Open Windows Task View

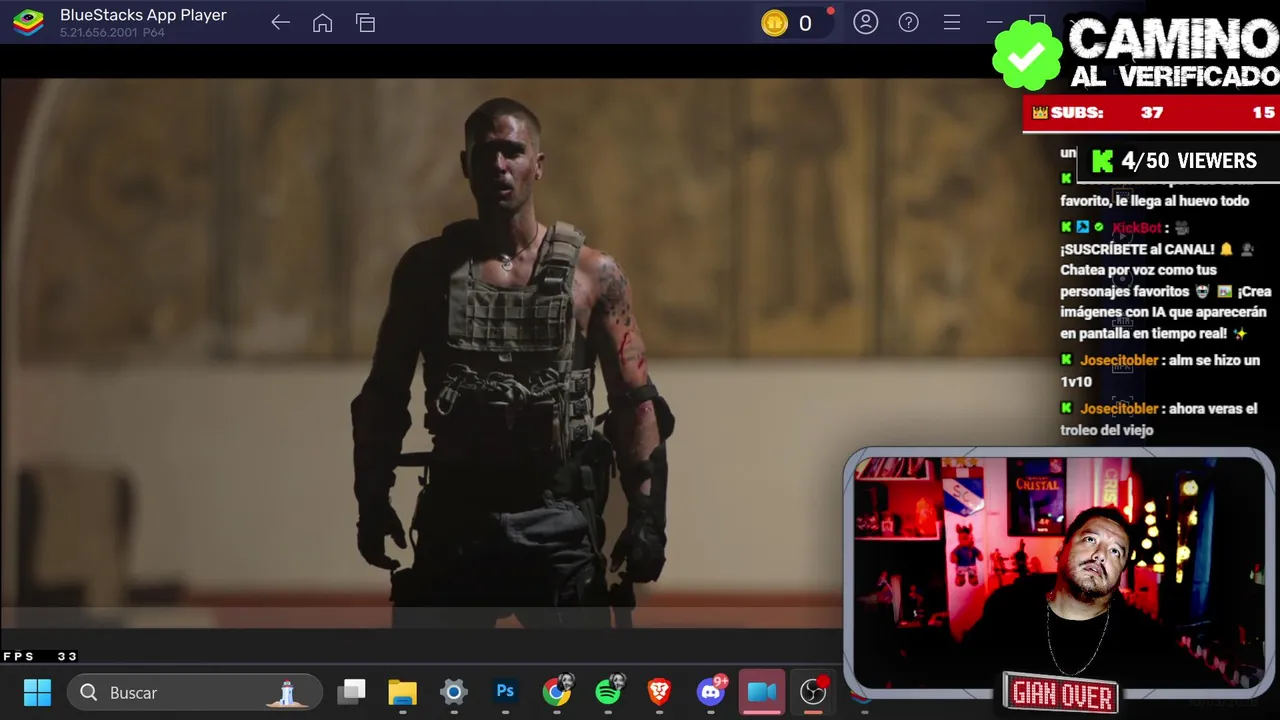(x=351, y=692)
